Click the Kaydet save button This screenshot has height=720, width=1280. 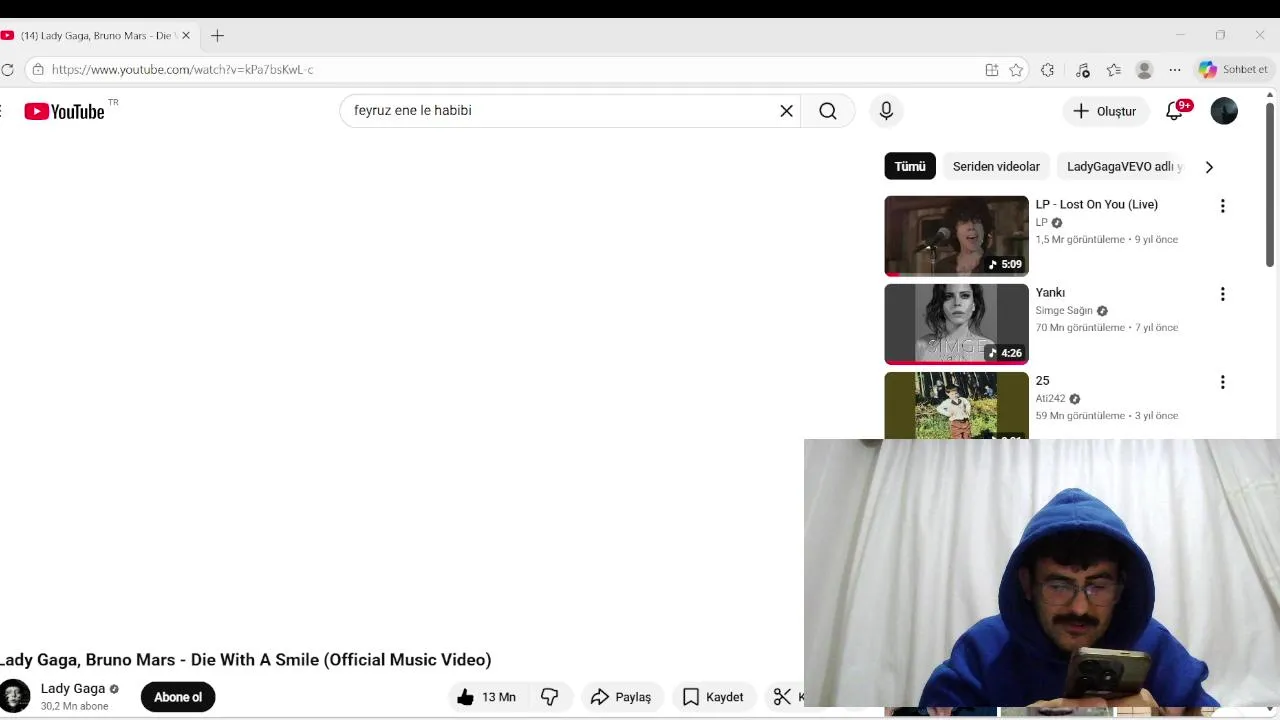point(713,697)
